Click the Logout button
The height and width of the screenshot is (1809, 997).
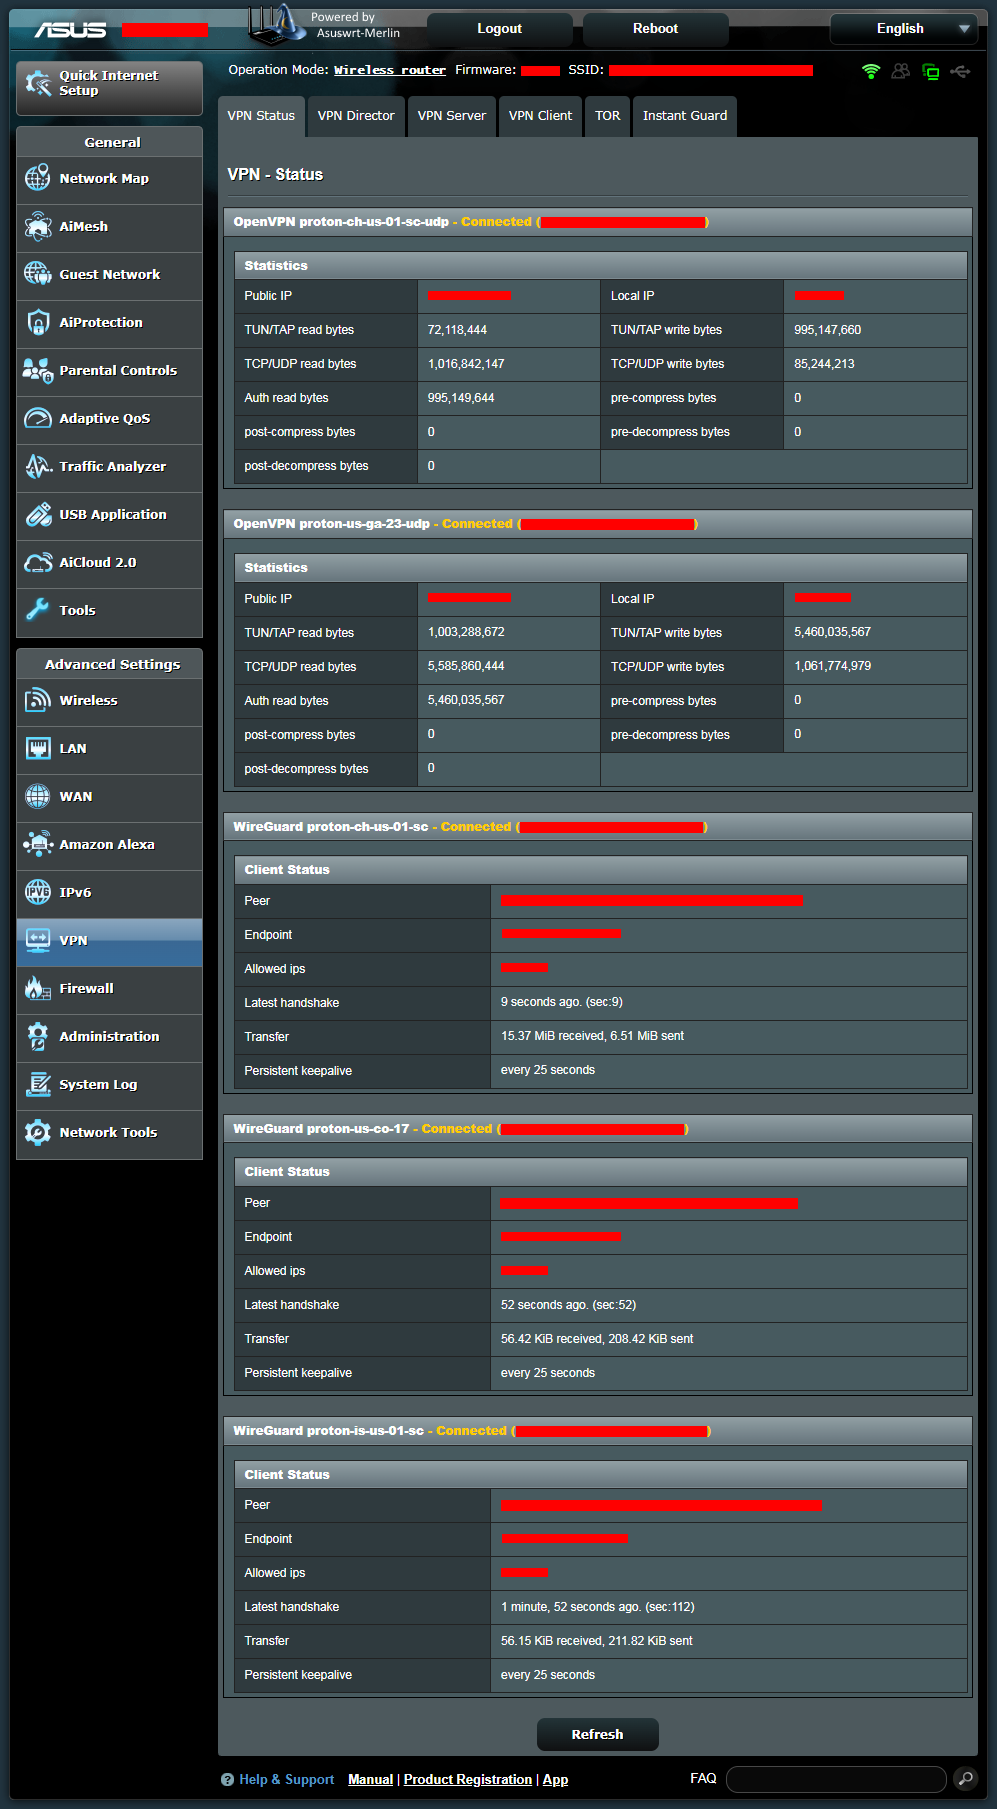coord(499,29)
